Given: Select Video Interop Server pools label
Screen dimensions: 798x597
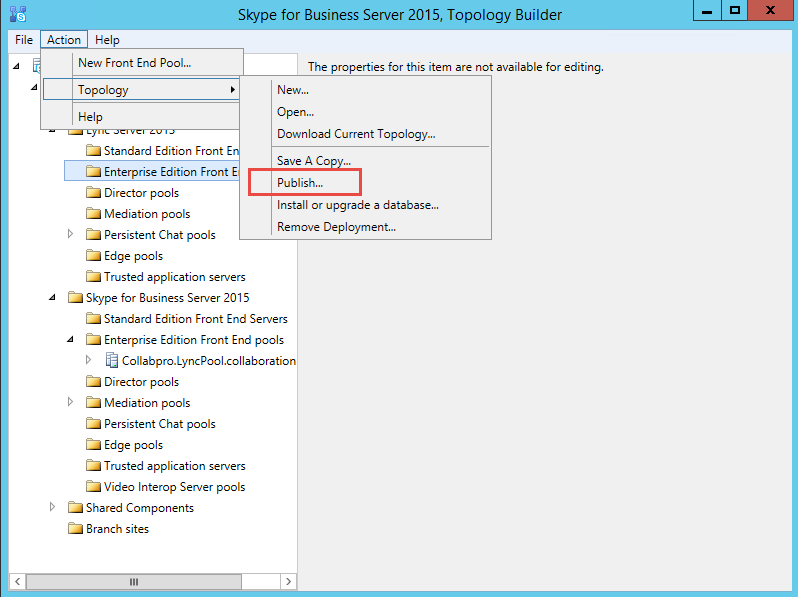Looking at the screenshot, I should 175,487.
